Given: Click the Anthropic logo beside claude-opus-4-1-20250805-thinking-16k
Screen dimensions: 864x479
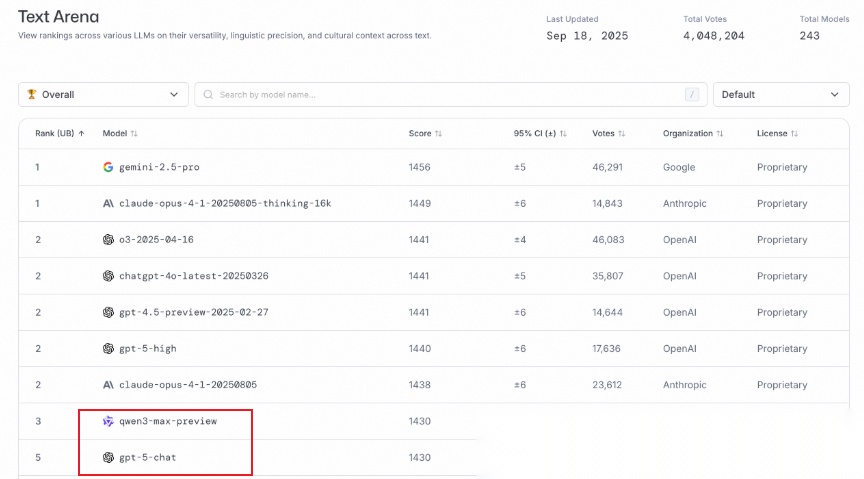Looking at the screenshot, I should (x=108, y=203).
